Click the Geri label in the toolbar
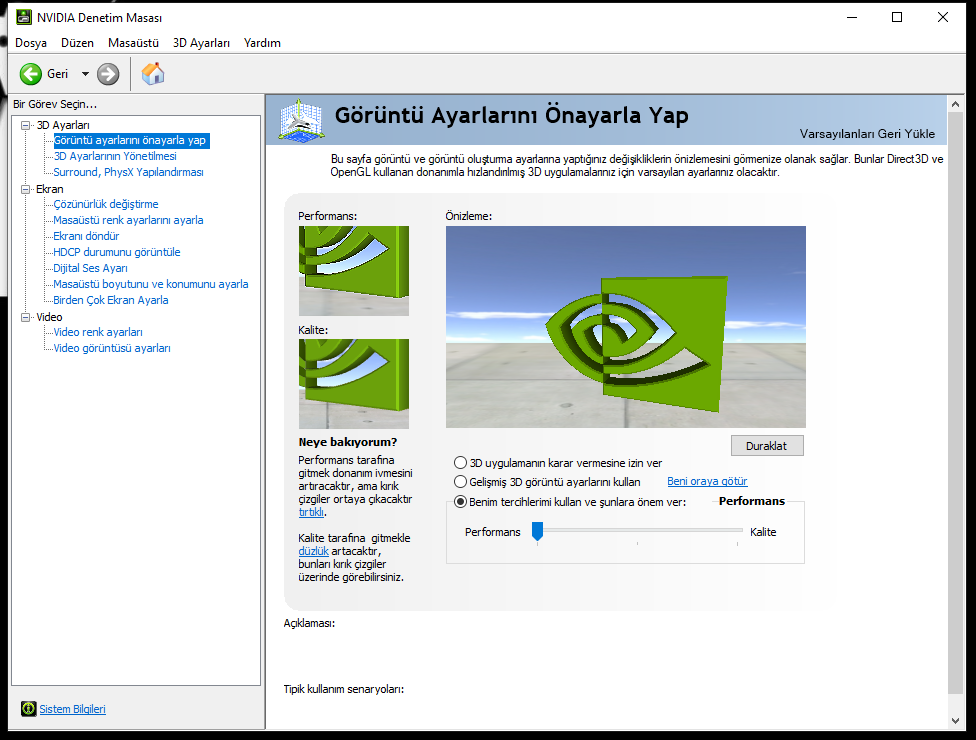 [x=57, y=74]
